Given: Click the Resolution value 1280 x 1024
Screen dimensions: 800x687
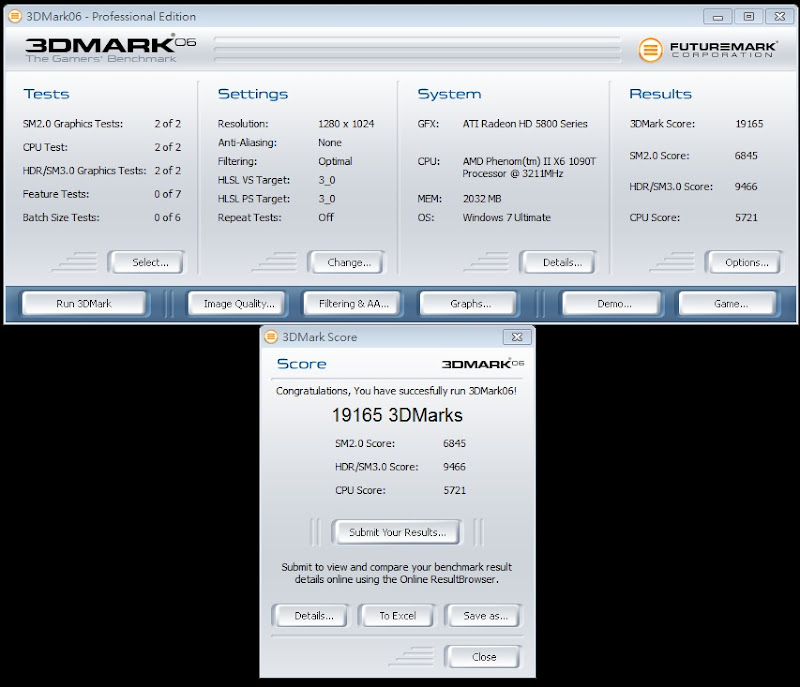Looking at the screenshot, I should 346,123.
